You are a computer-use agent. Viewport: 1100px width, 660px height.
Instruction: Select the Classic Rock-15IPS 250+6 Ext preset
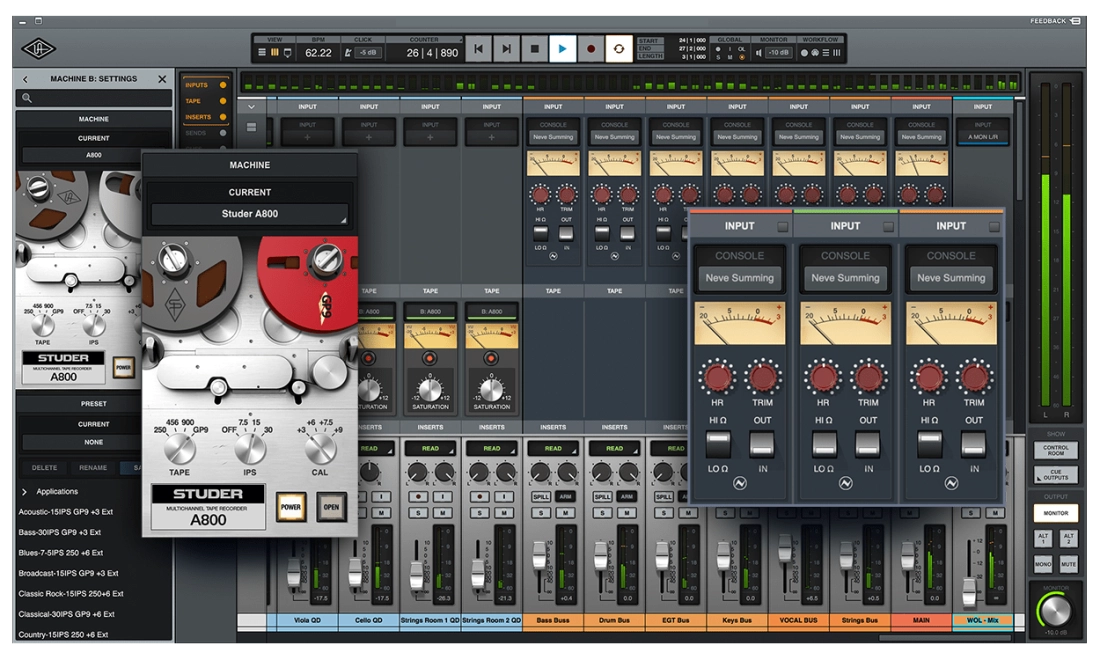coord(71,593)
